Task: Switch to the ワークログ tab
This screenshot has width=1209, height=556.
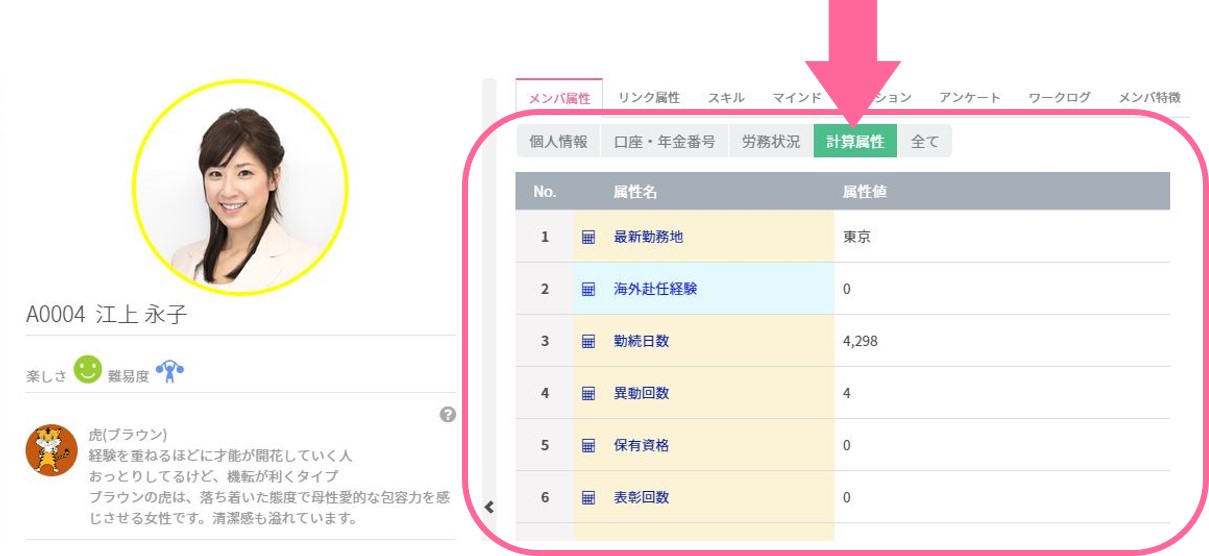Action: coord(1059,97)
